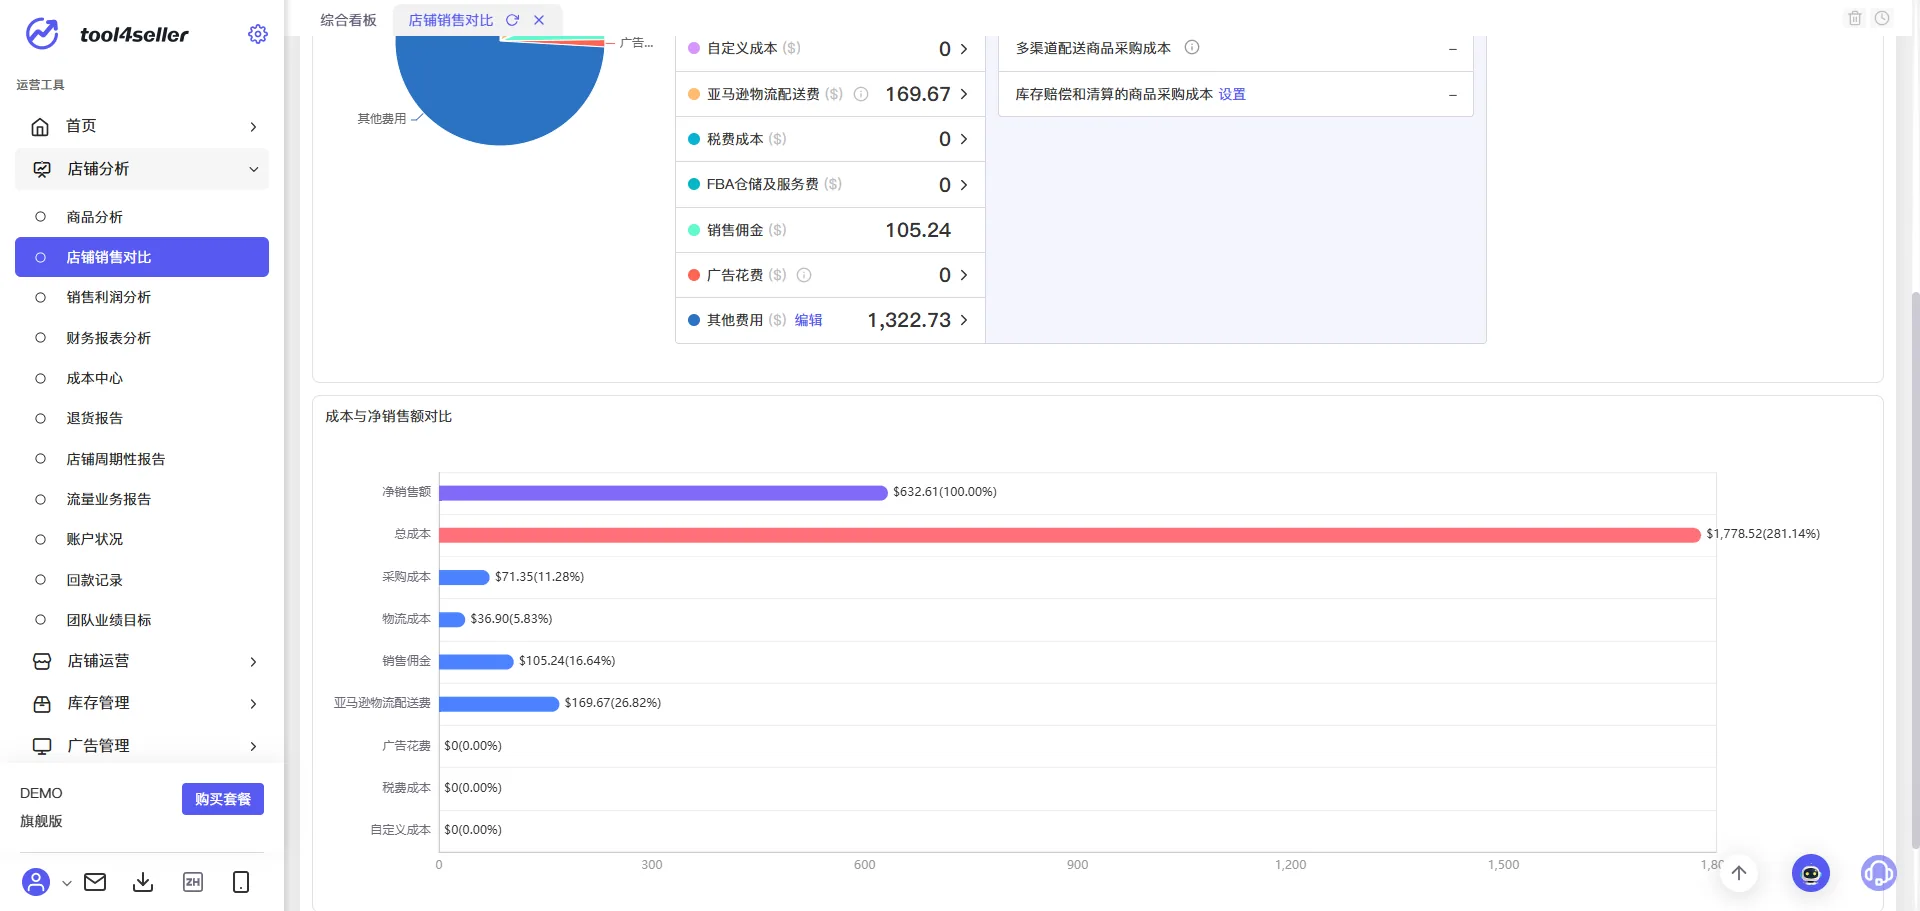The height and width of the screenshot is (911, 1920).
Task: Expand 其他费用 1,322.73 row arrow
Action: click(964, 320)
